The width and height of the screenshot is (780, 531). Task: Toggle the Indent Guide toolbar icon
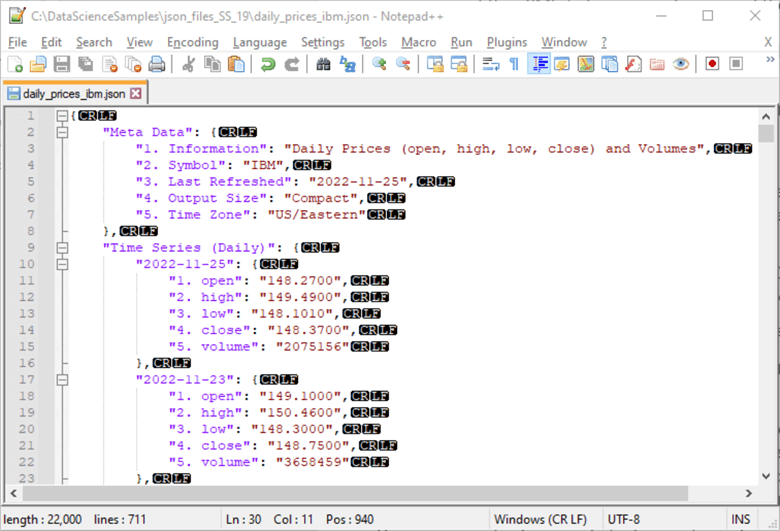539,64
